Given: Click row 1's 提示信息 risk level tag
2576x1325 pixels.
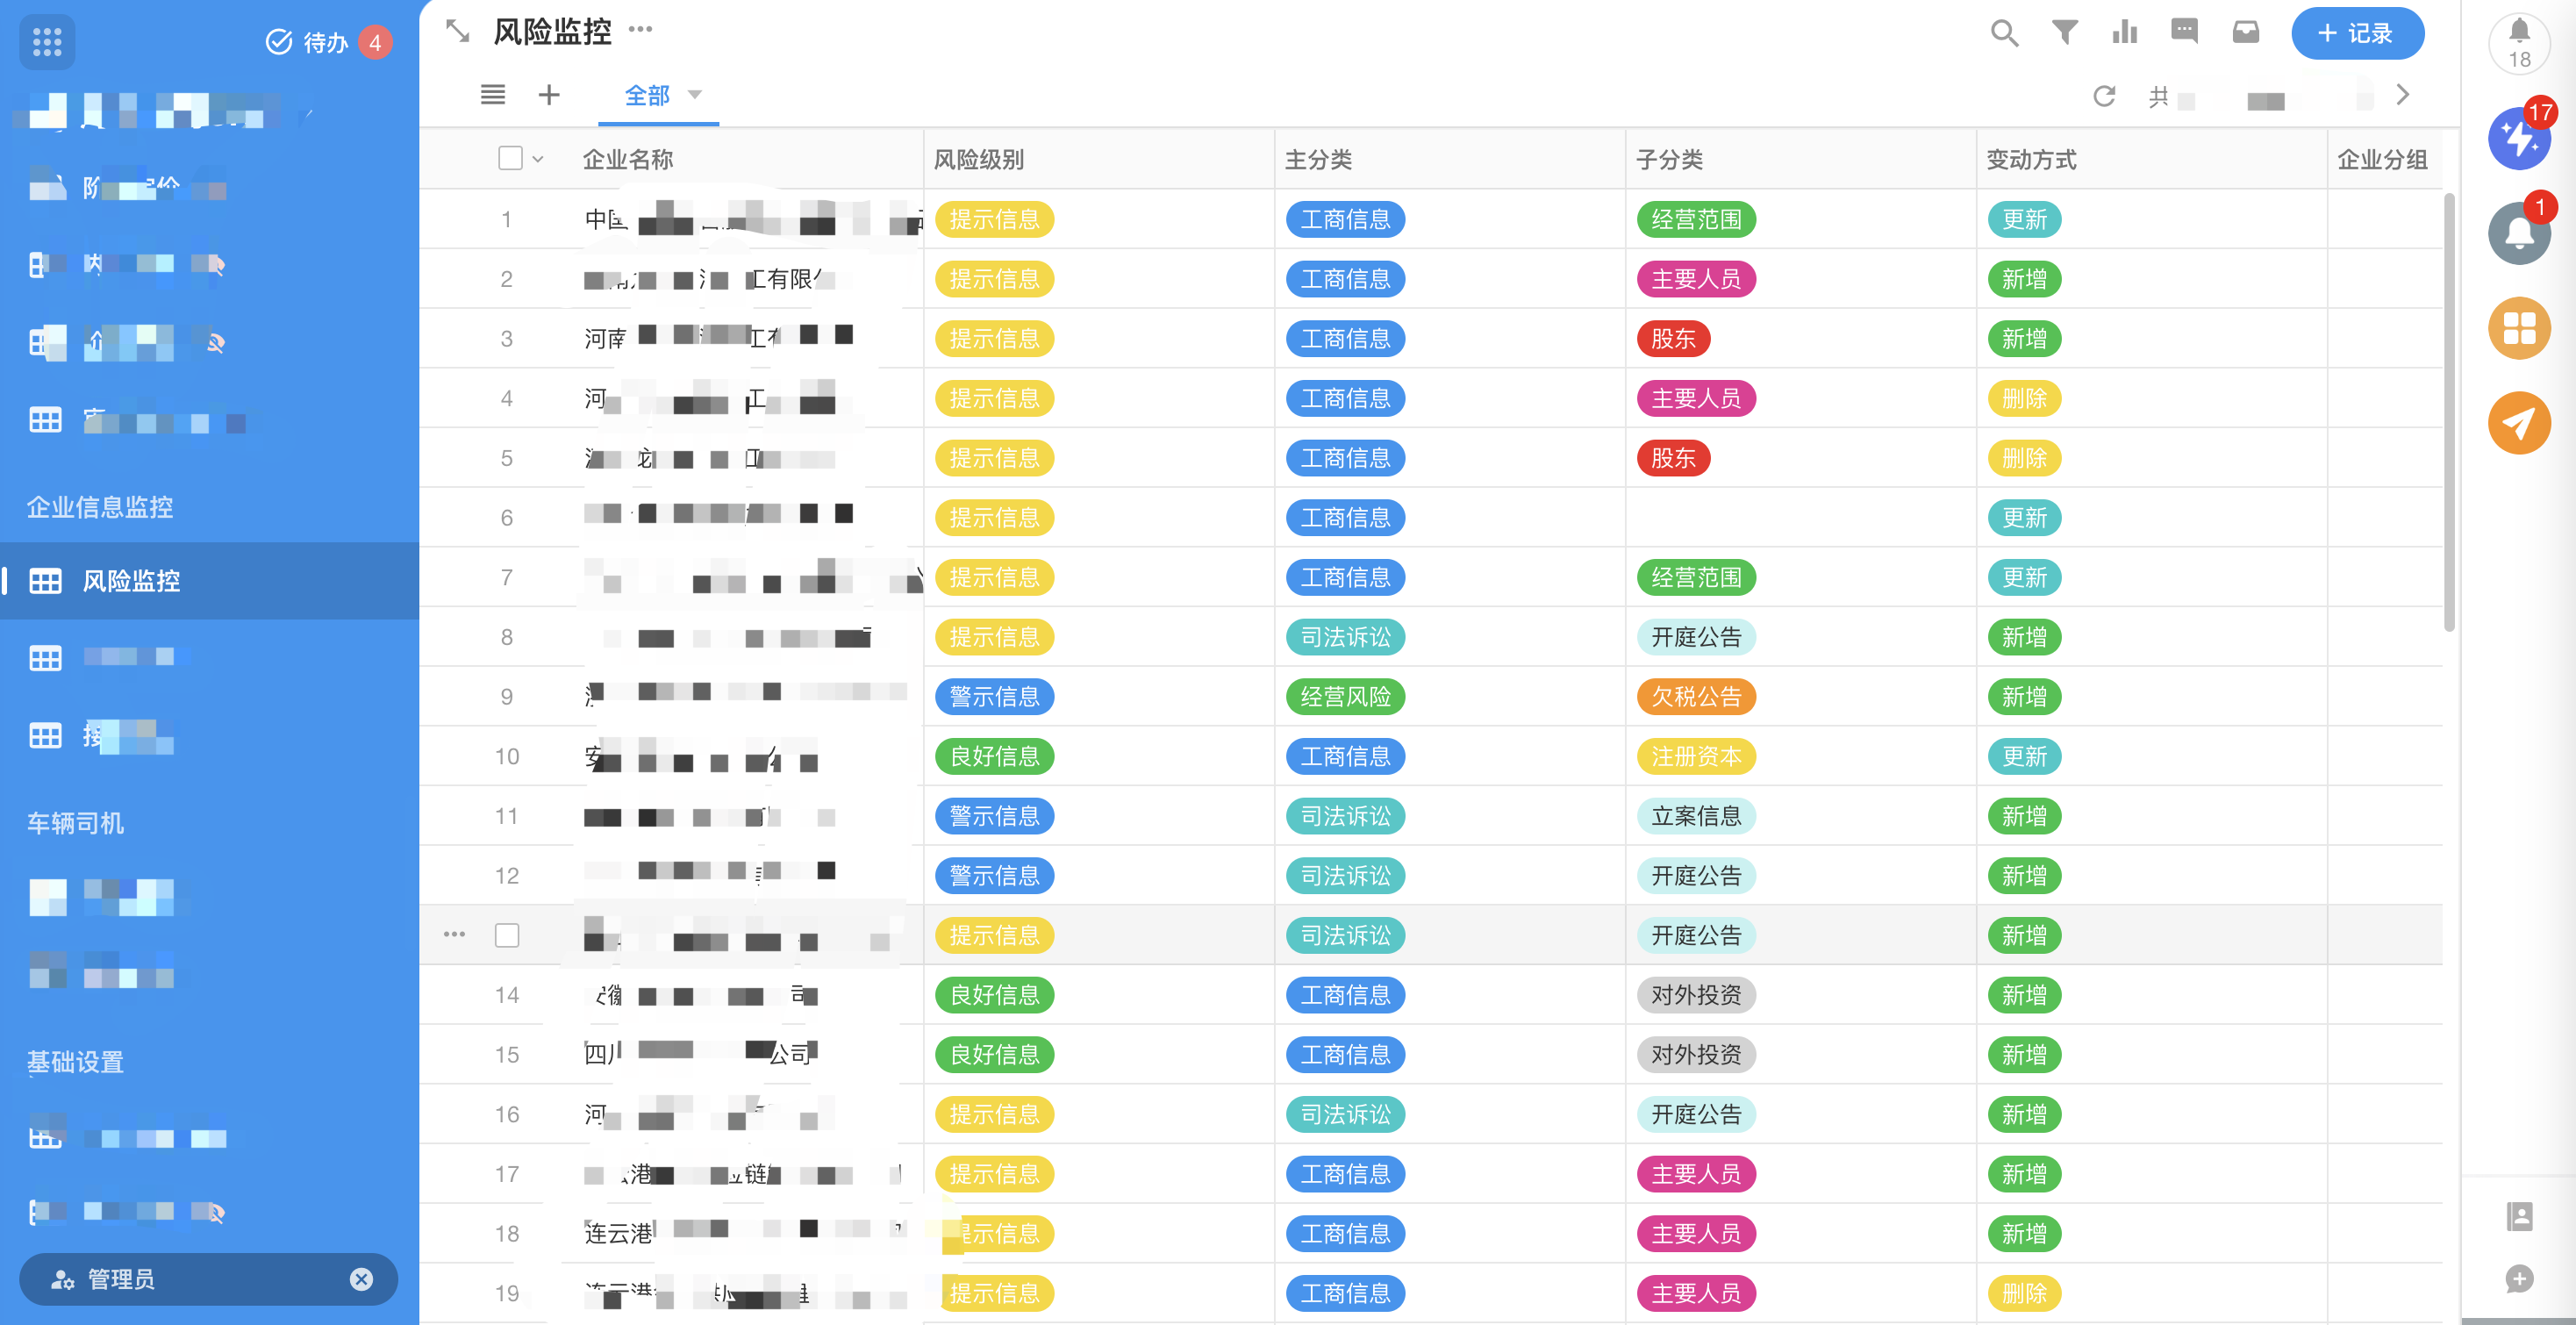Looking at the screenshot, I should pos(994,219).
